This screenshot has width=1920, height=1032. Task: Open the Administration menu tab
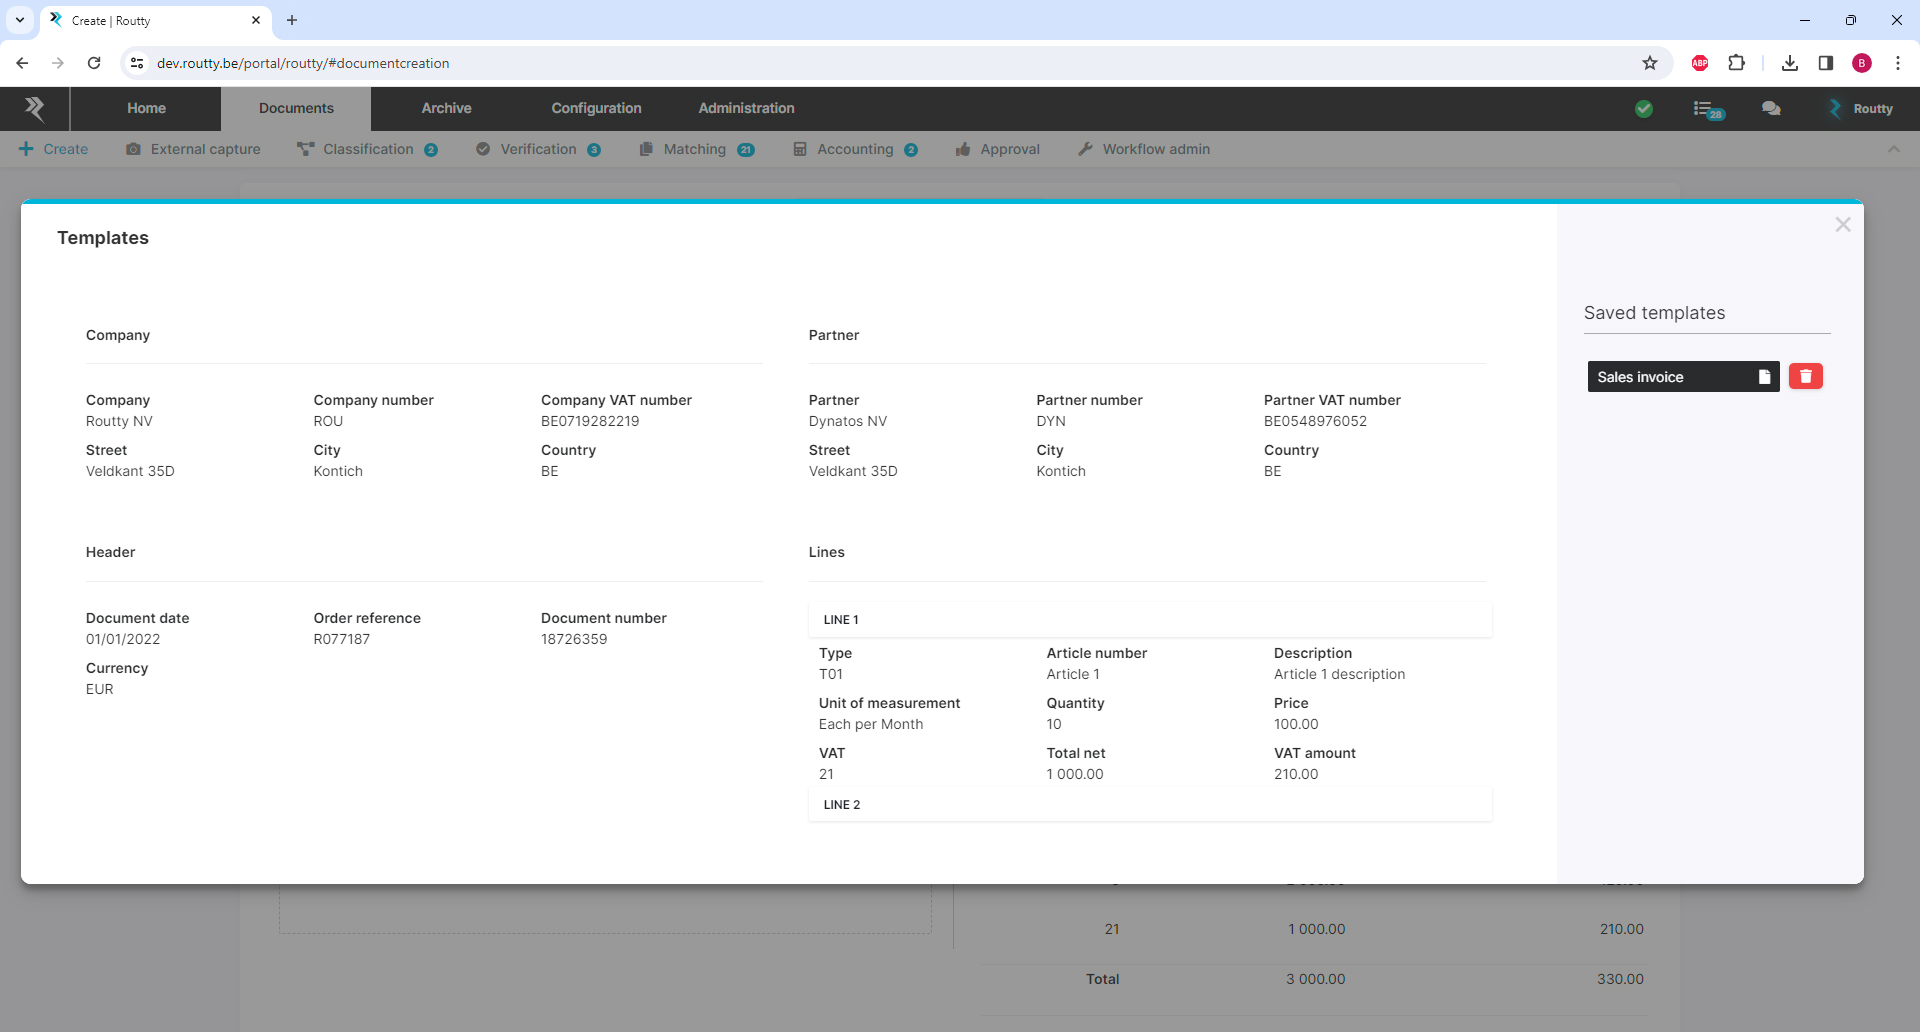[x=746, y=108]
